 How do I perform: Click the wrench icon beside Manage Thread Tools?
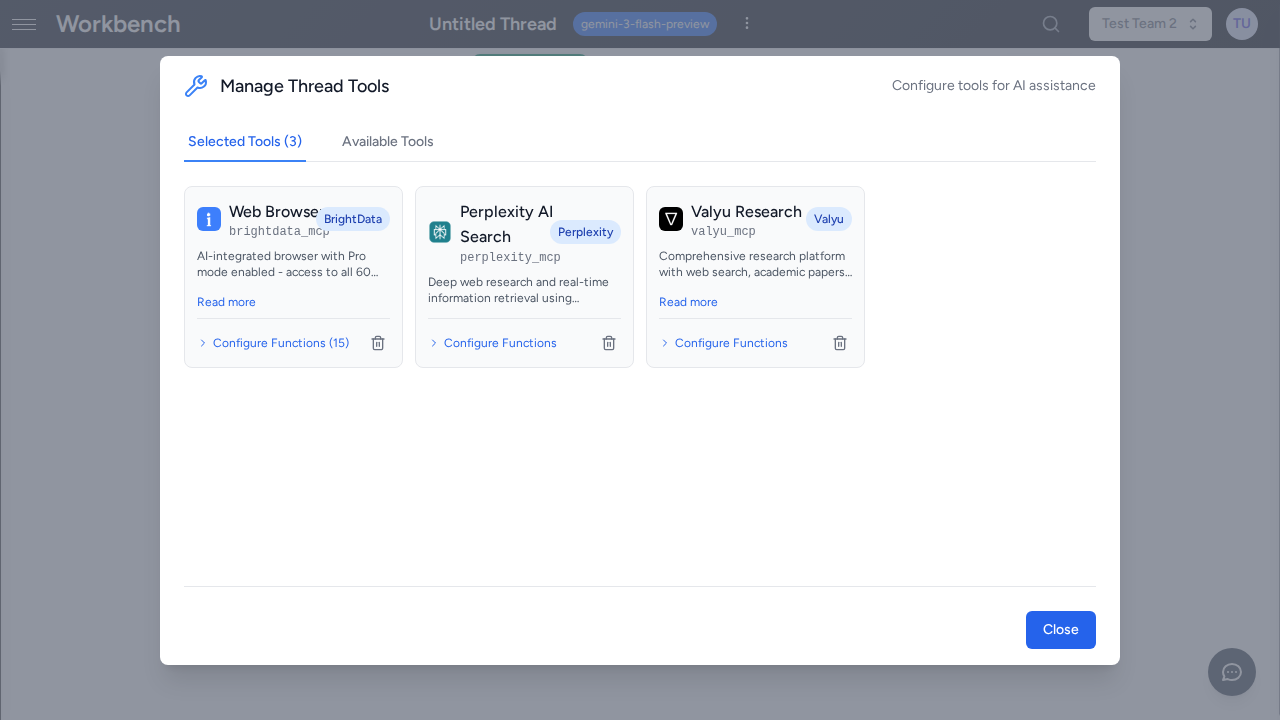[x=196, y=86]
